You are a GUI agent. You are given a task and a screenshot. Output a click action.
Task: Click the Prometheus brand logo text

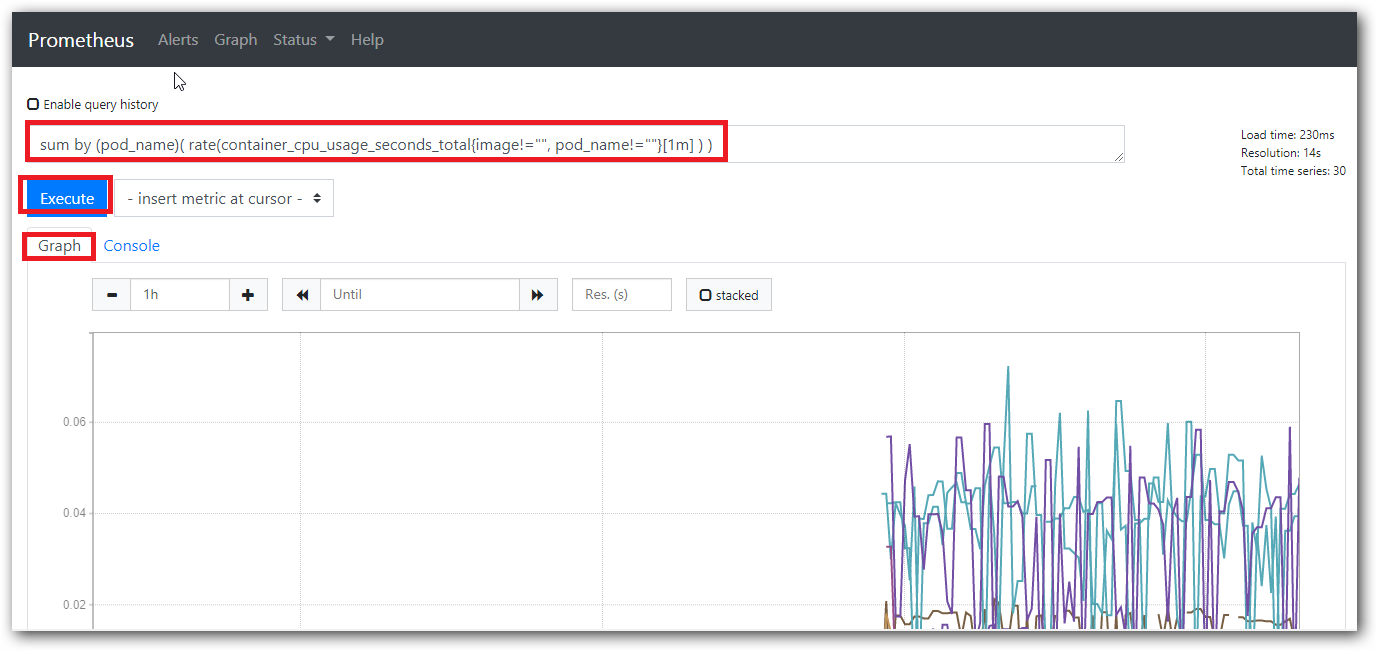(81, 40)
